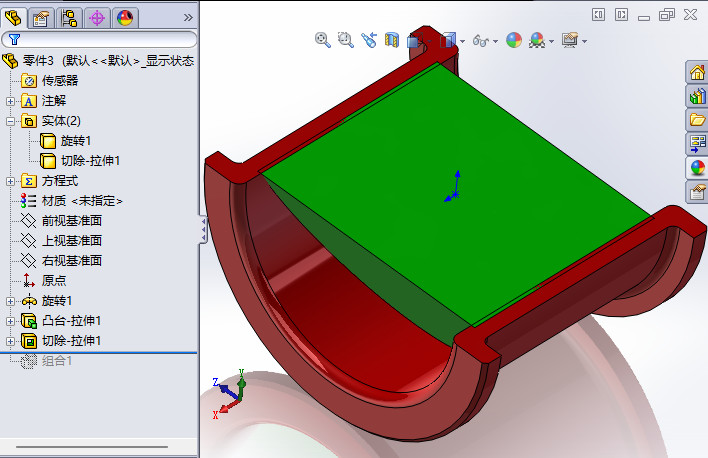Screen dimensions: 708x458
Task: Open SolidWorks Resources home pane
Action: (697, 73)
